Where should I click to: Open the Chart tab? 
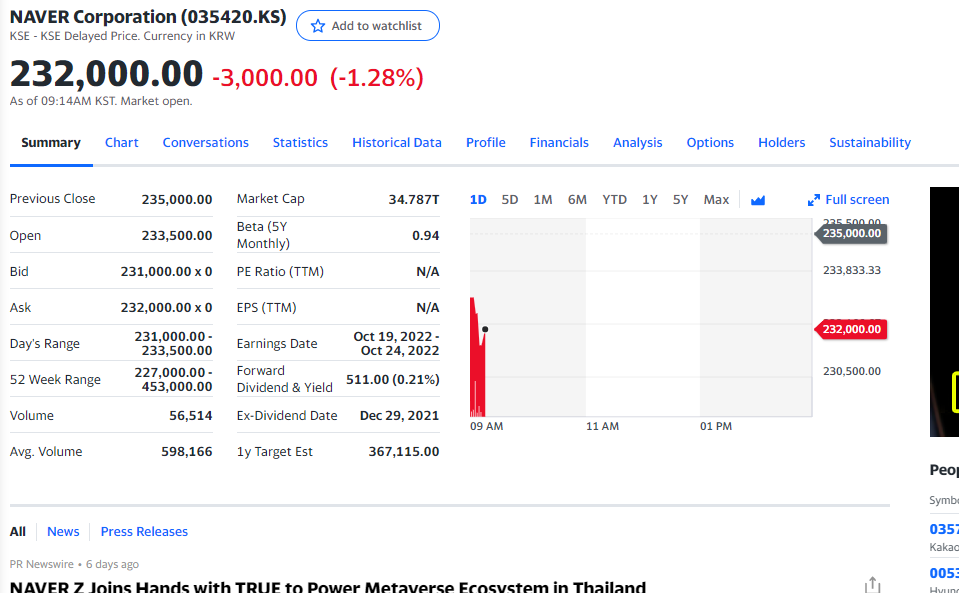click(x=122, y=142)
